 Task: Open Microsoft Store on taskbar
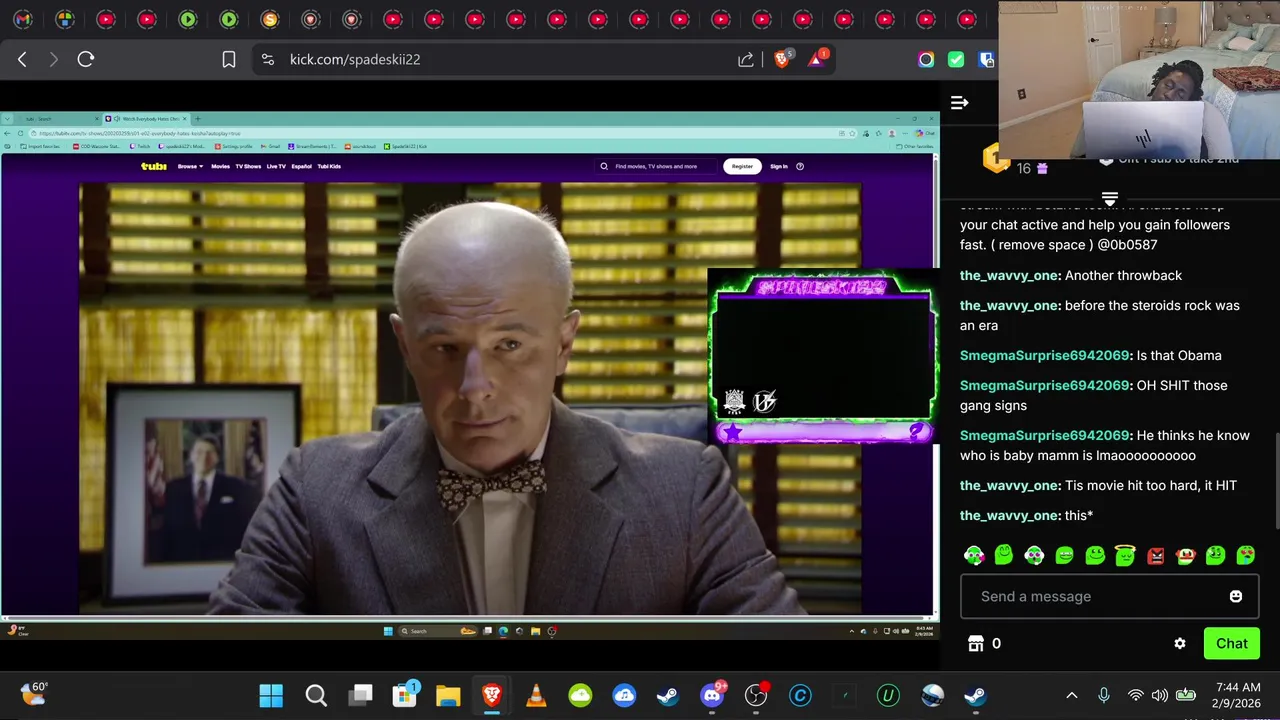tap(405, 695)
